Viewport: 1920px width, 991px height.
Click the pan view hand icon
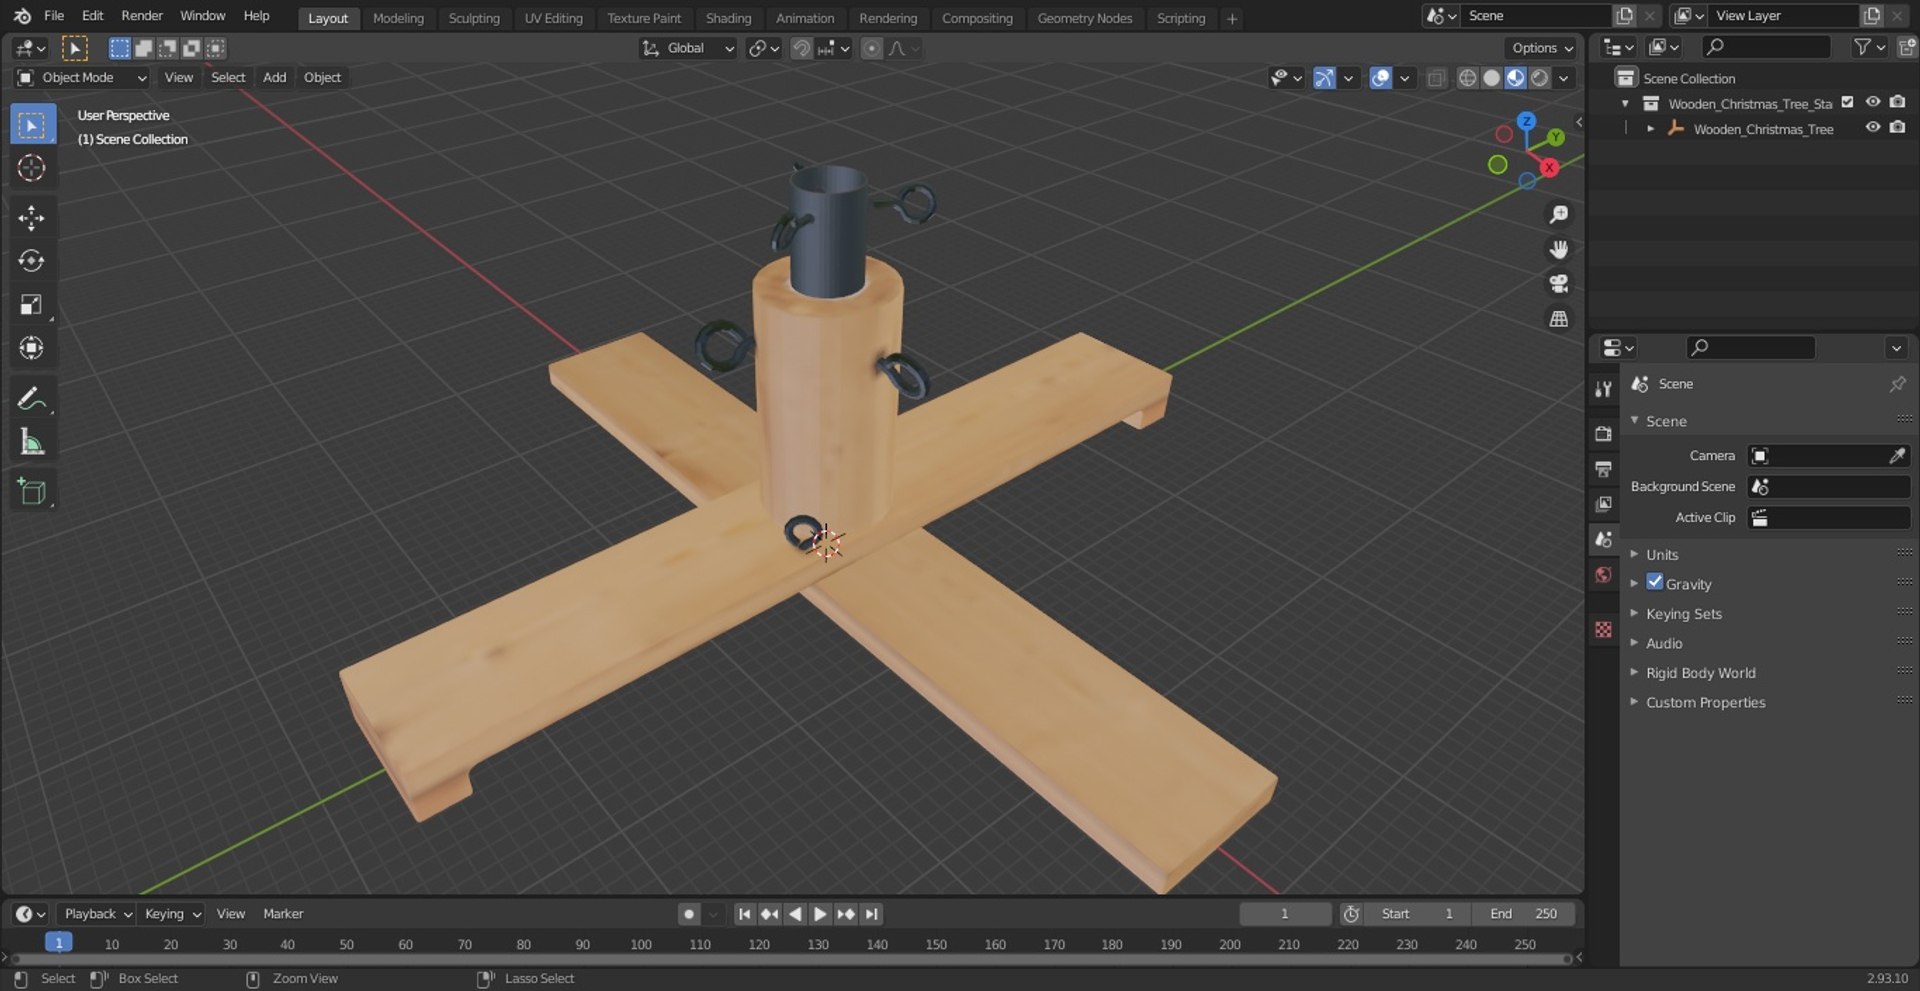click(x=1558, y=249)
